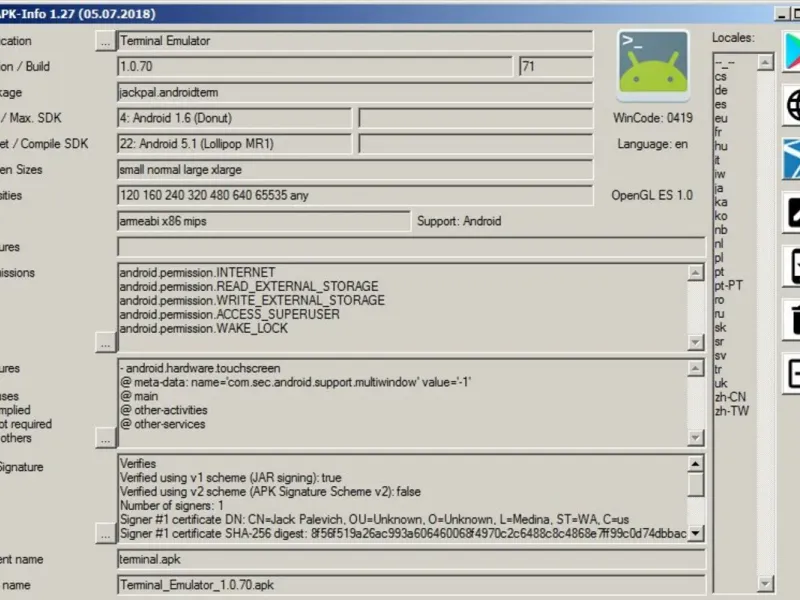Click the empty textures field
This screenshot has height=600, width=800.
tap(411, 247)
